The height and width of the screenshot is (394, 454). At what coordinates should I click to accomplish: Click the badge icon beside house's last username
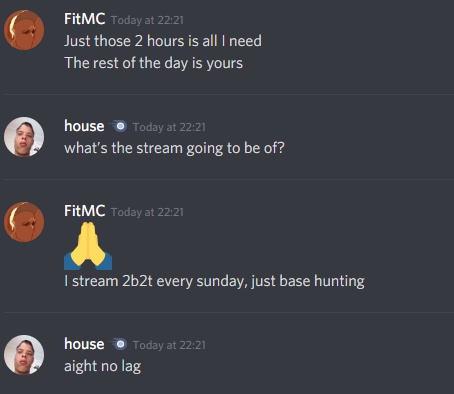click(119, 344)
